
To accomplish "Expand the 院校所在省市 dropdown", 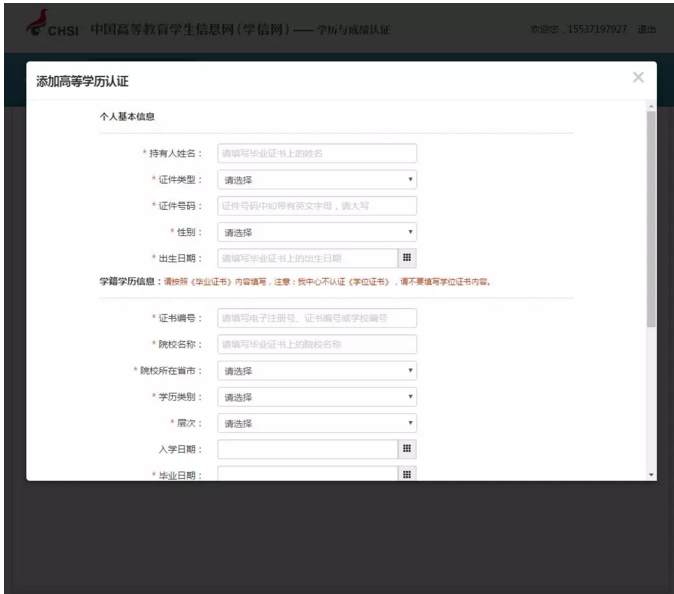I will [x=316, y=371].
